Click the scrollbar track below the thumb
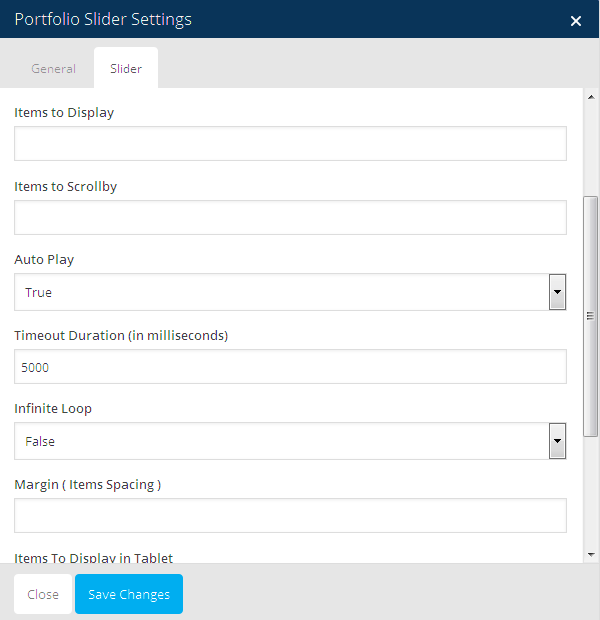This screenshot has height=620, width=600. [591, 490]
